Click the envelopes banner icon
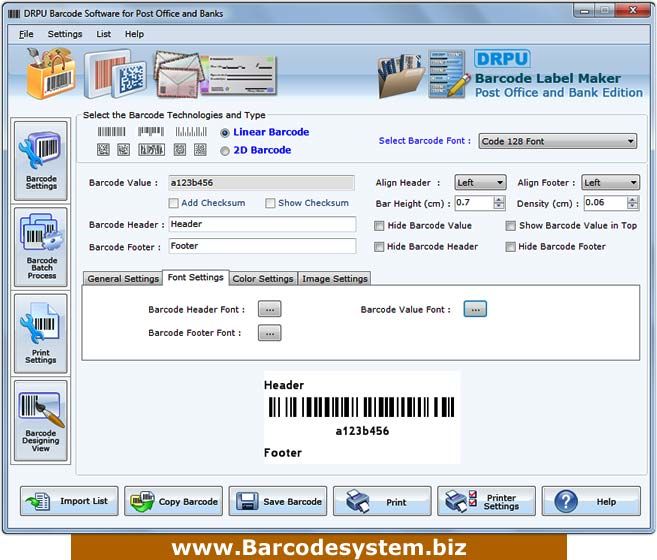 pyautogui.click(x=177, y=74)
